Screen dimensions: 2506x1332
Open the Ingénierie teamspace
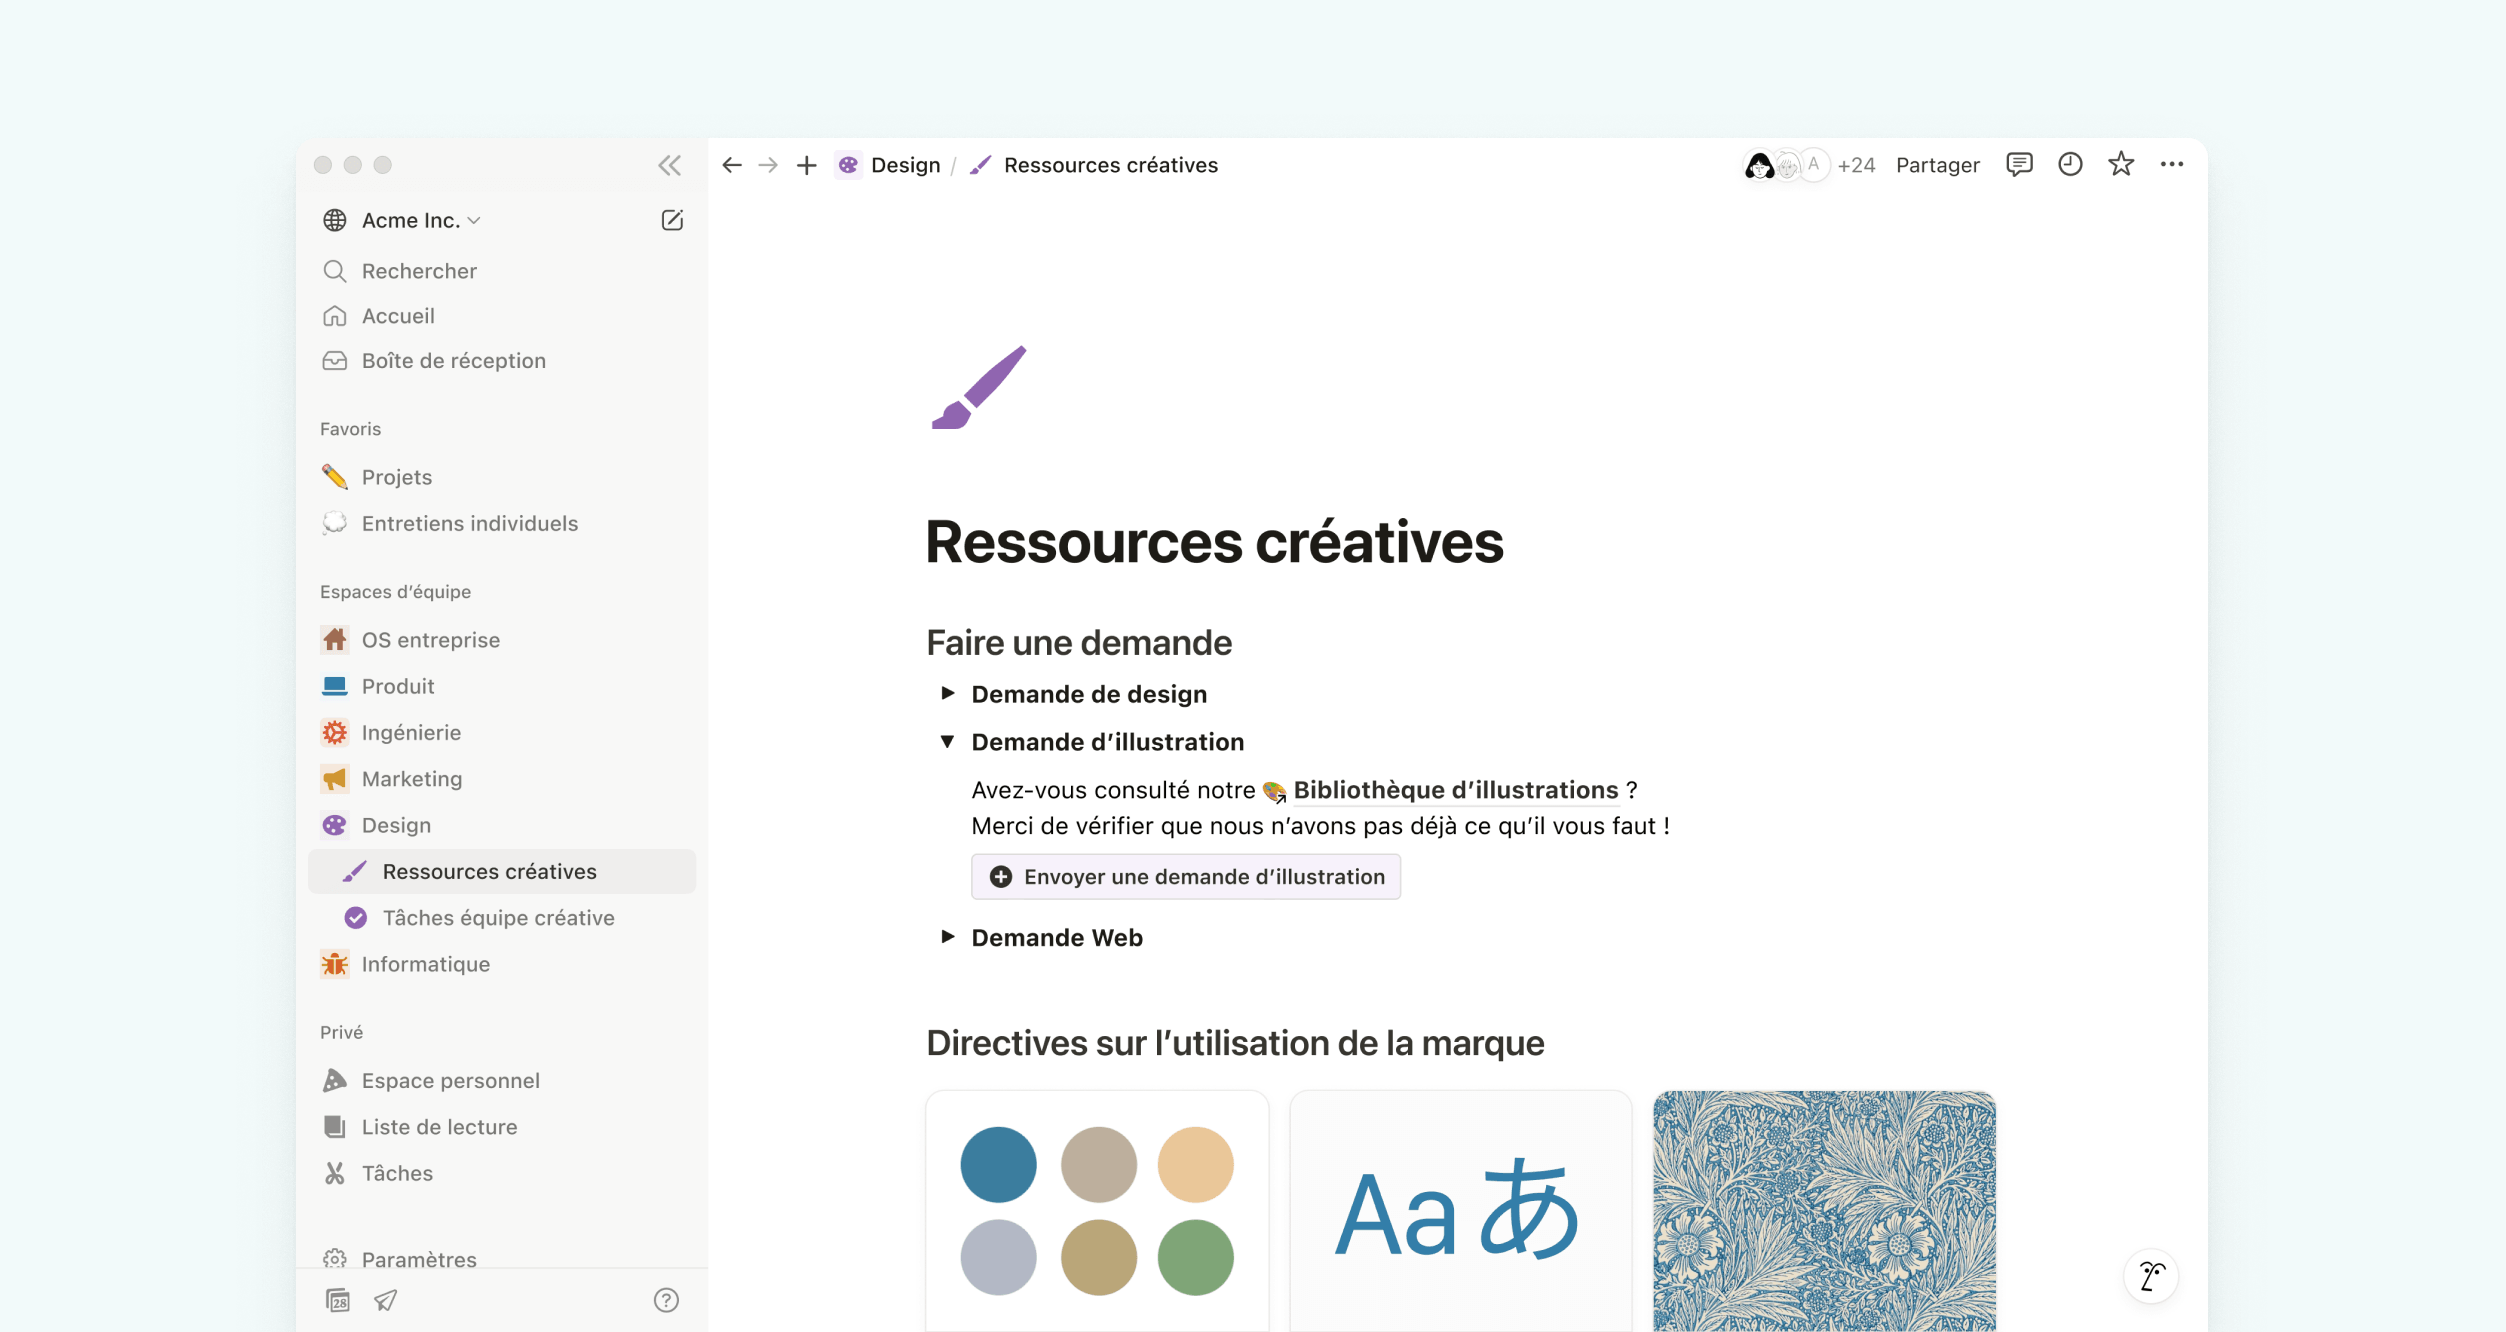pyautogui.click(x=502, y=732)
